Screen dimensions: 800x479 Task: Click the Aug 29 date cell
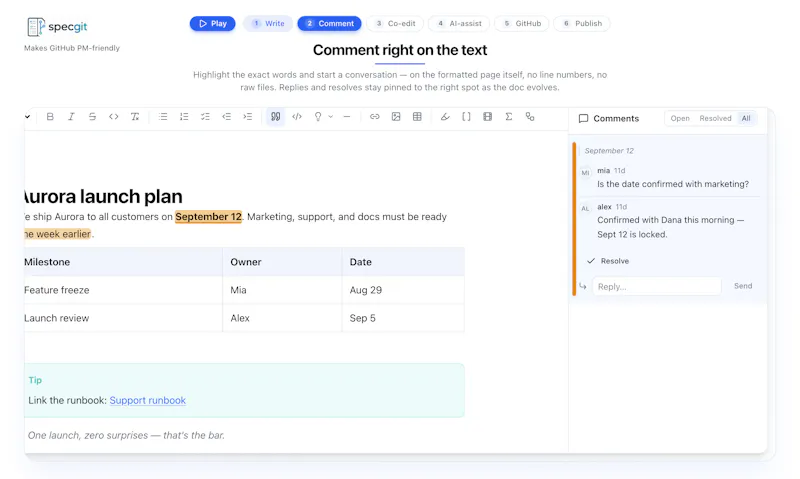pos(403,290)
